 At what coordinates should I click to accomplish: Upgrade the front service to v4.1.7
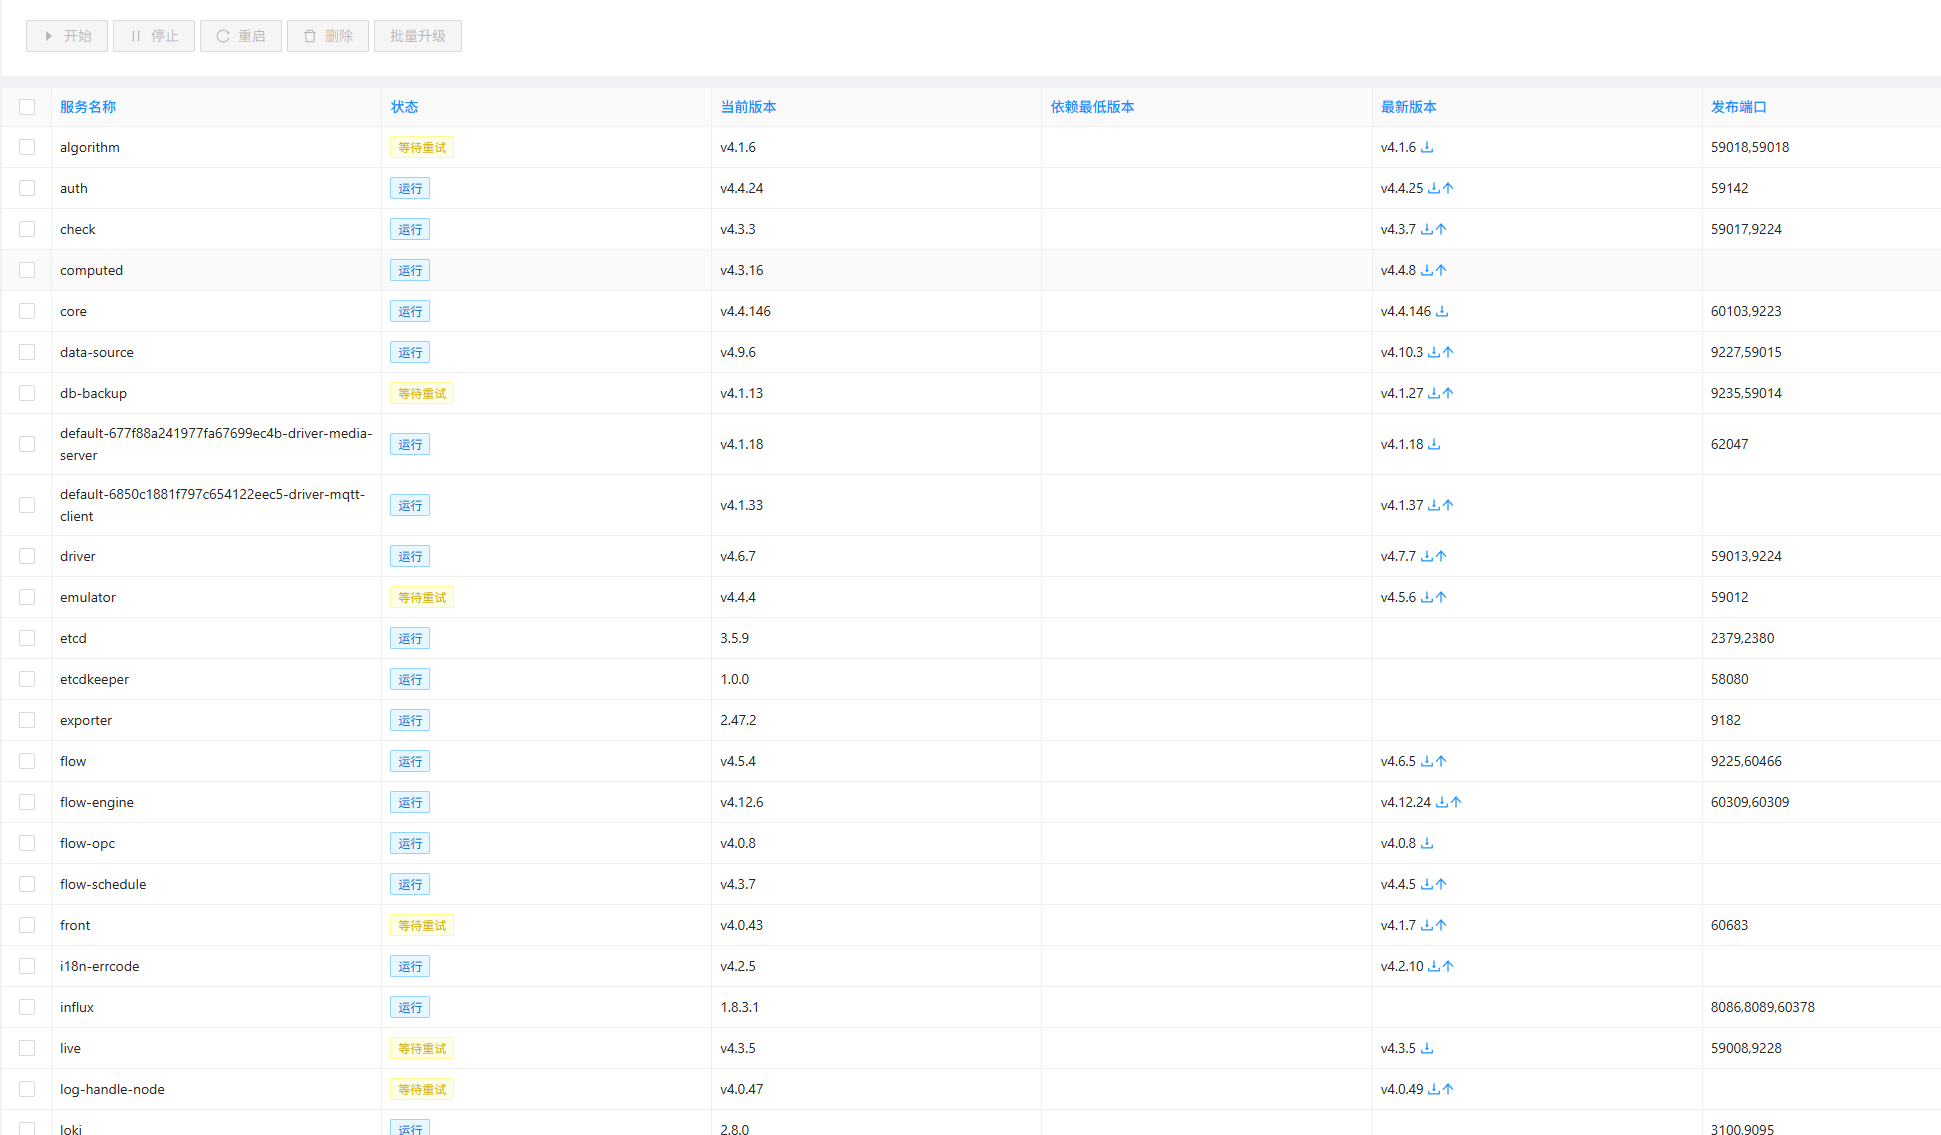click(1441, 925)
